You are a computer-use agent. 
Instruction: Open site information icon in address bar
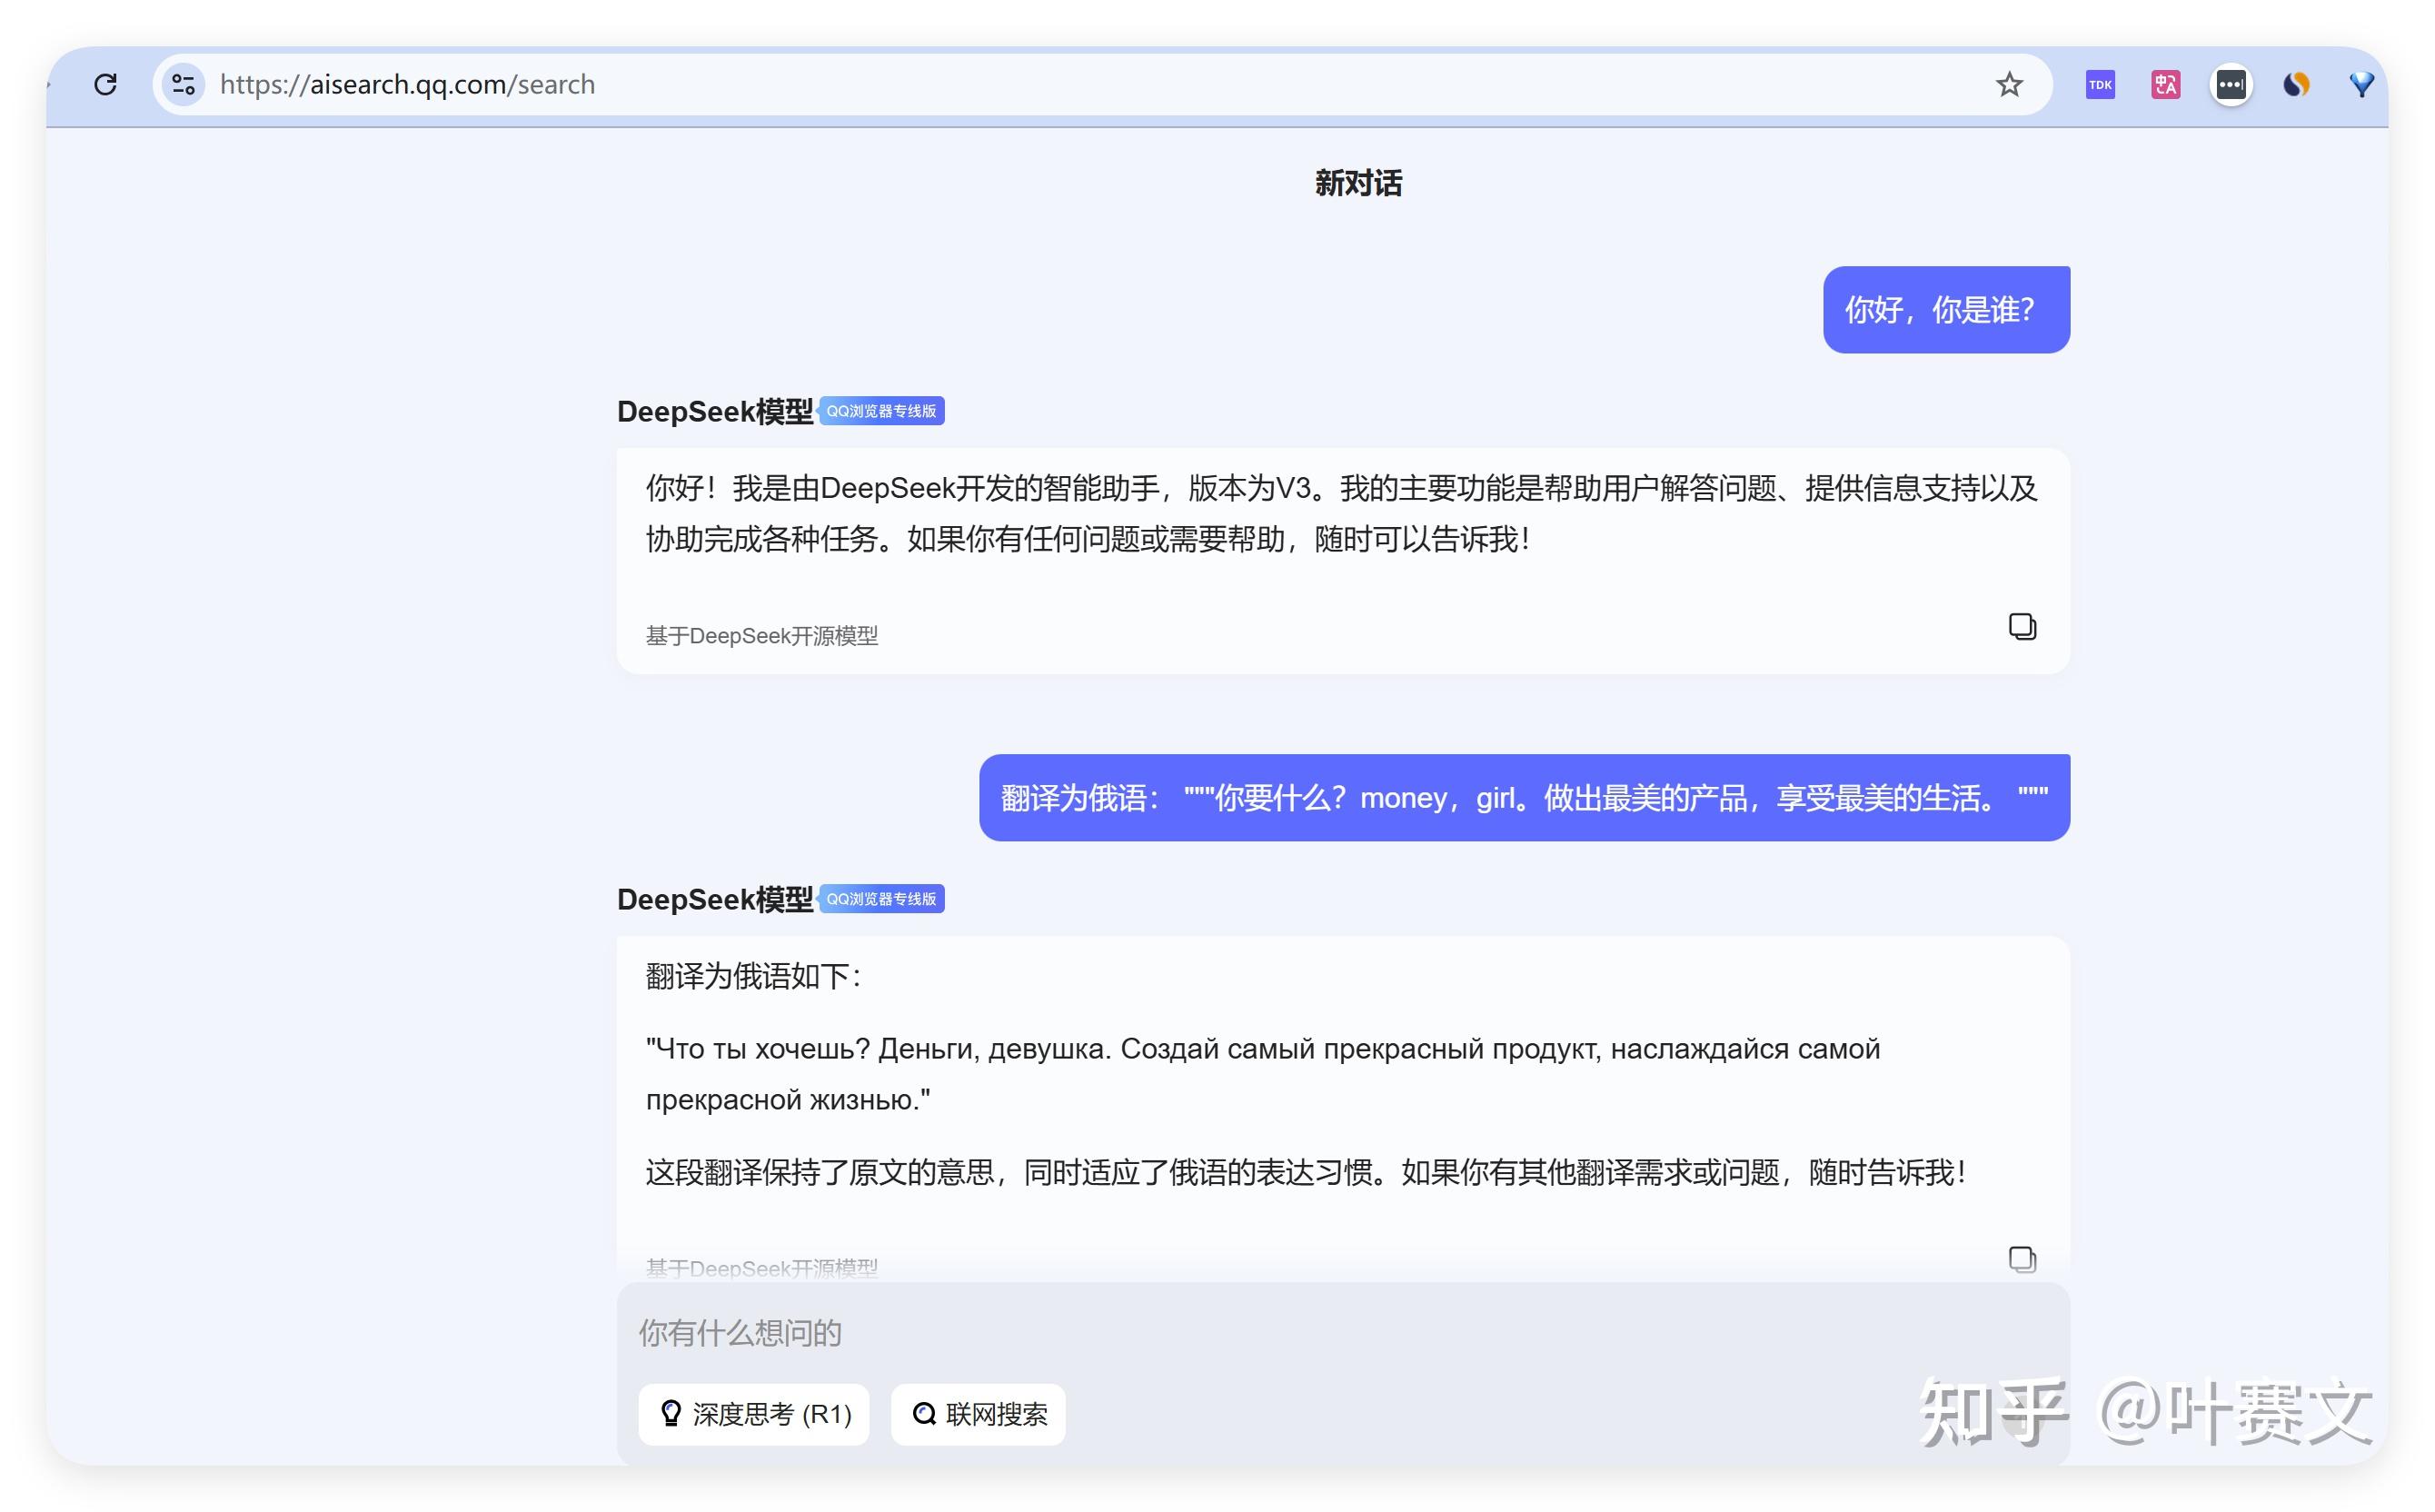183,85
